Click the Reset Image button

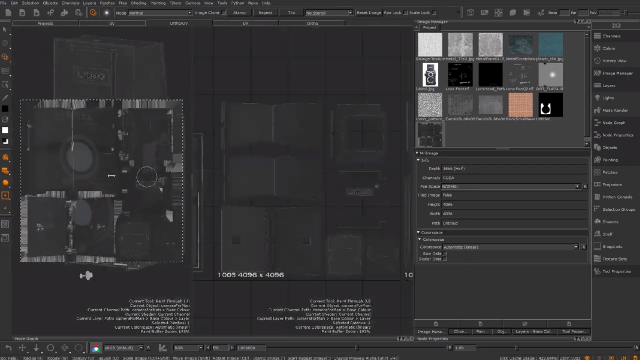tap(369, 13)
